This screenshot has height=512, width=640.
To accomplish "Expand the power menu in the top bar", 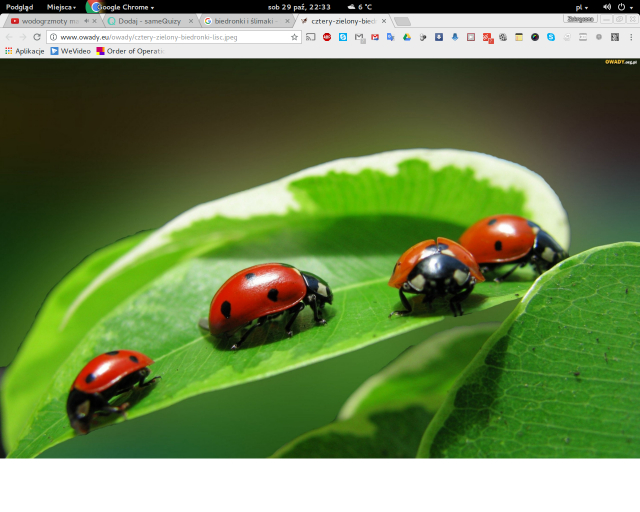I will coord(625,6).
